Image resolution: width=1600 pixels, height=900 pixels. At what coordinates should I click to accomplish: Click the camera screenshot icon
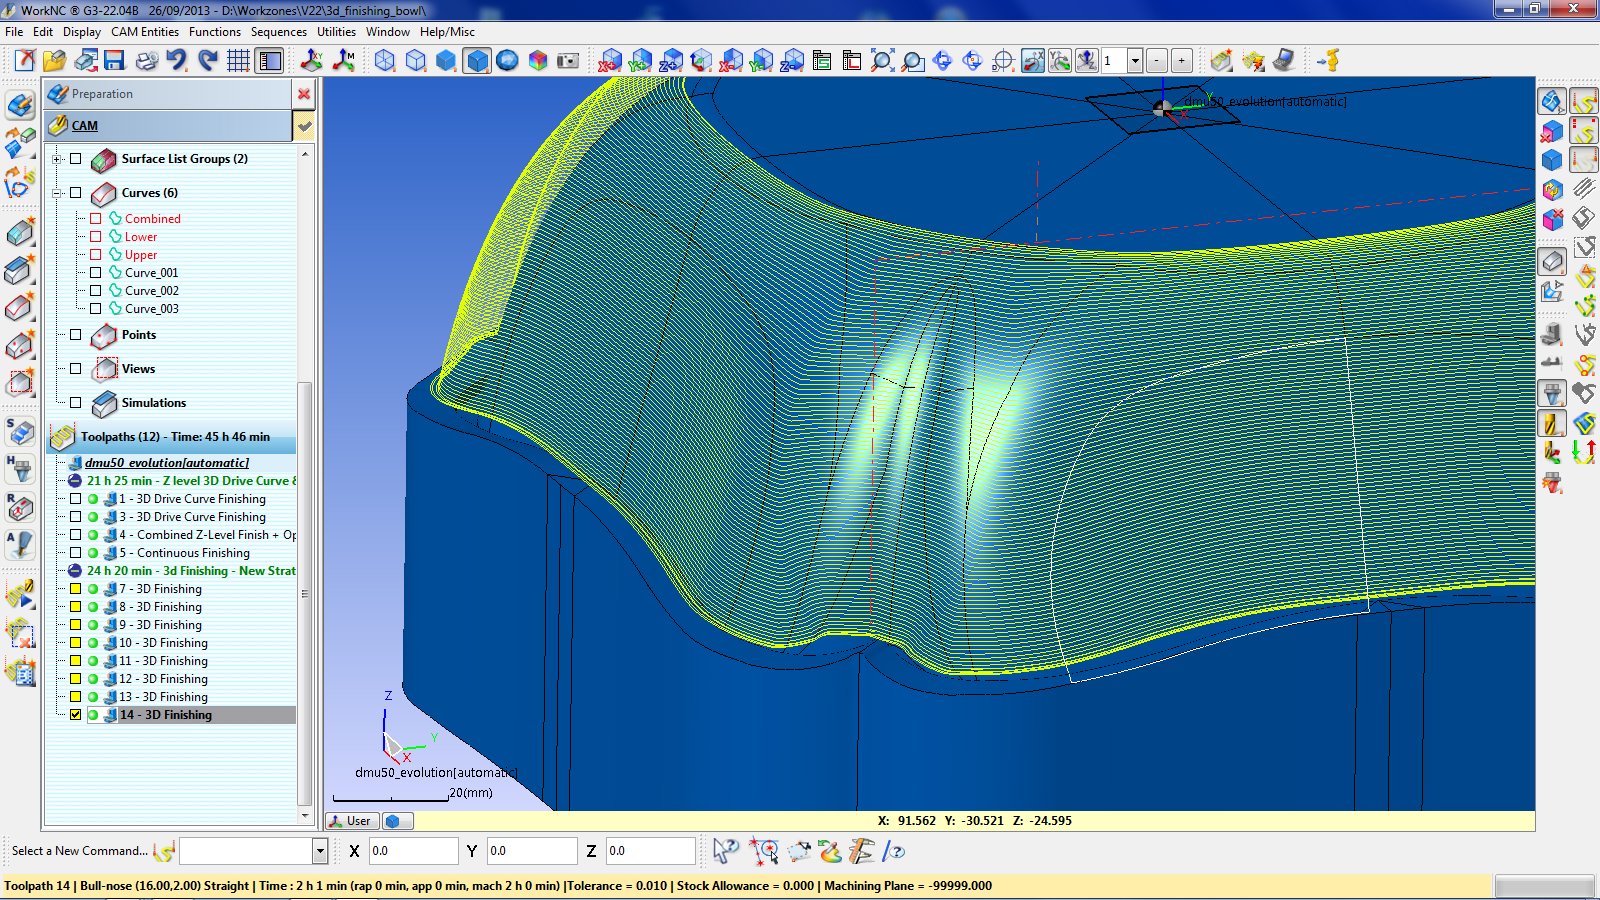tap(568, 61)
